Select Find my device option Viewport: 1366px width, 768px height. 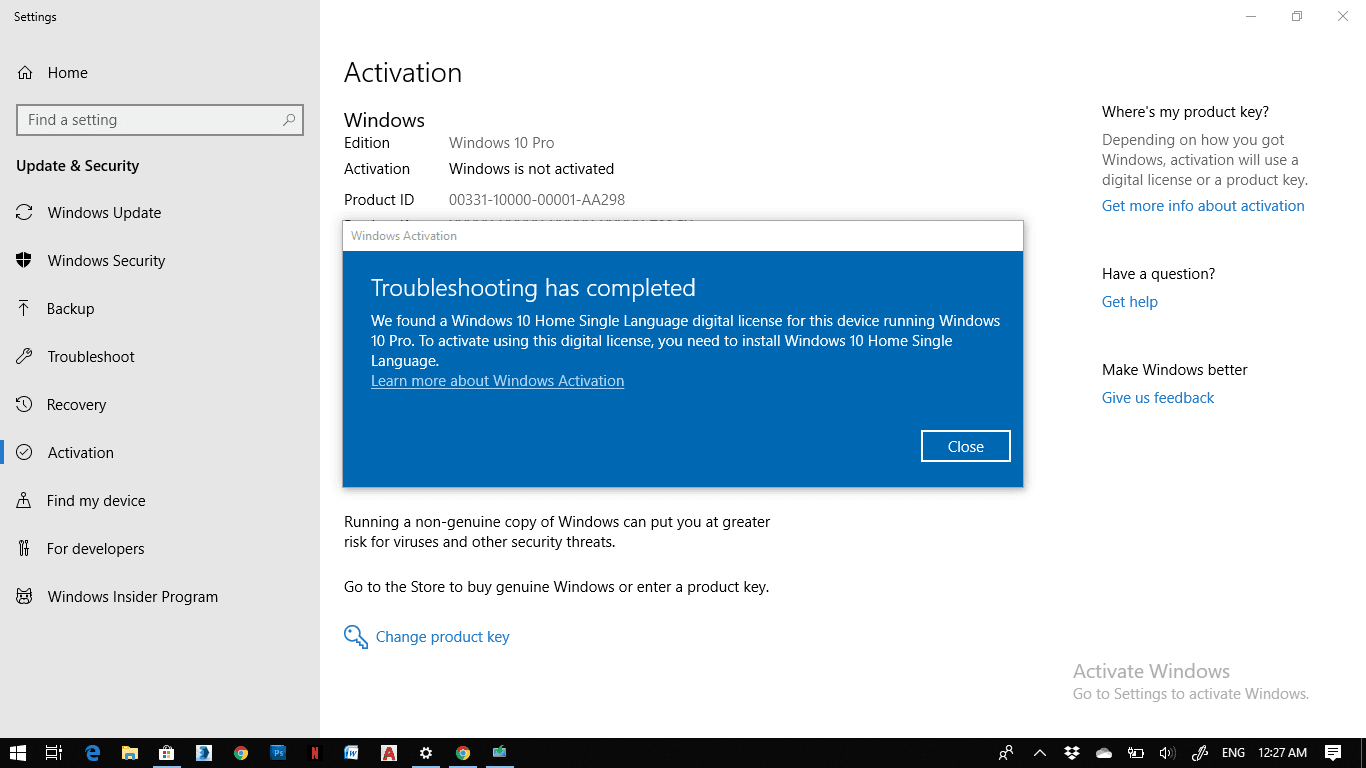[96, 501]
